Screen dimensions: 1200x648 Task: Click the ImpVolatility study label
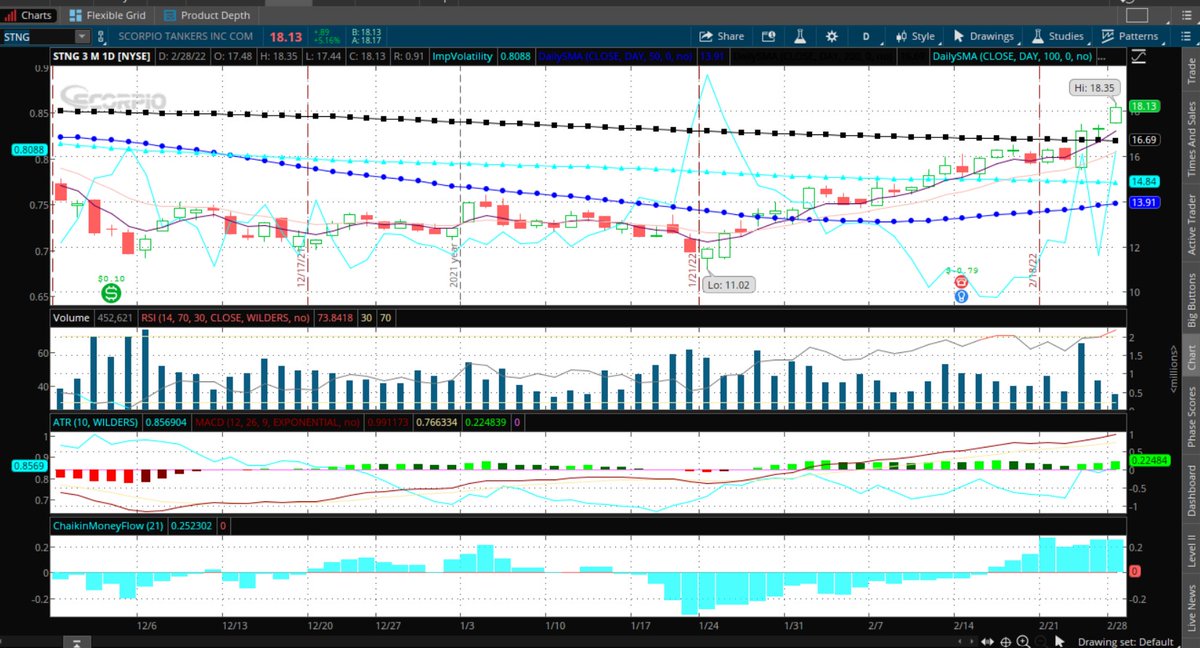463,56
